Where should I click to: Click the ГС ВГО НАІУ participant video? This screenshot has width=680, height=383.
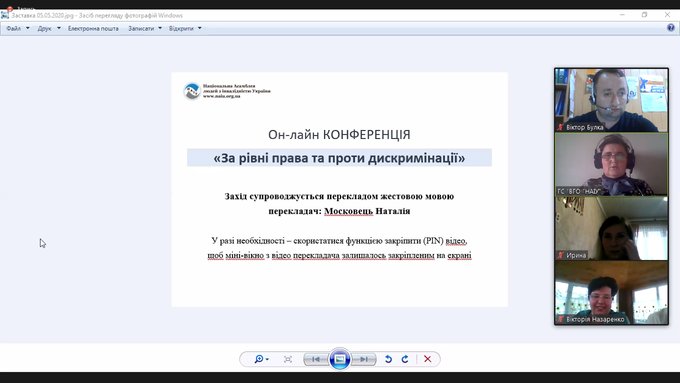tap(611, 164)
